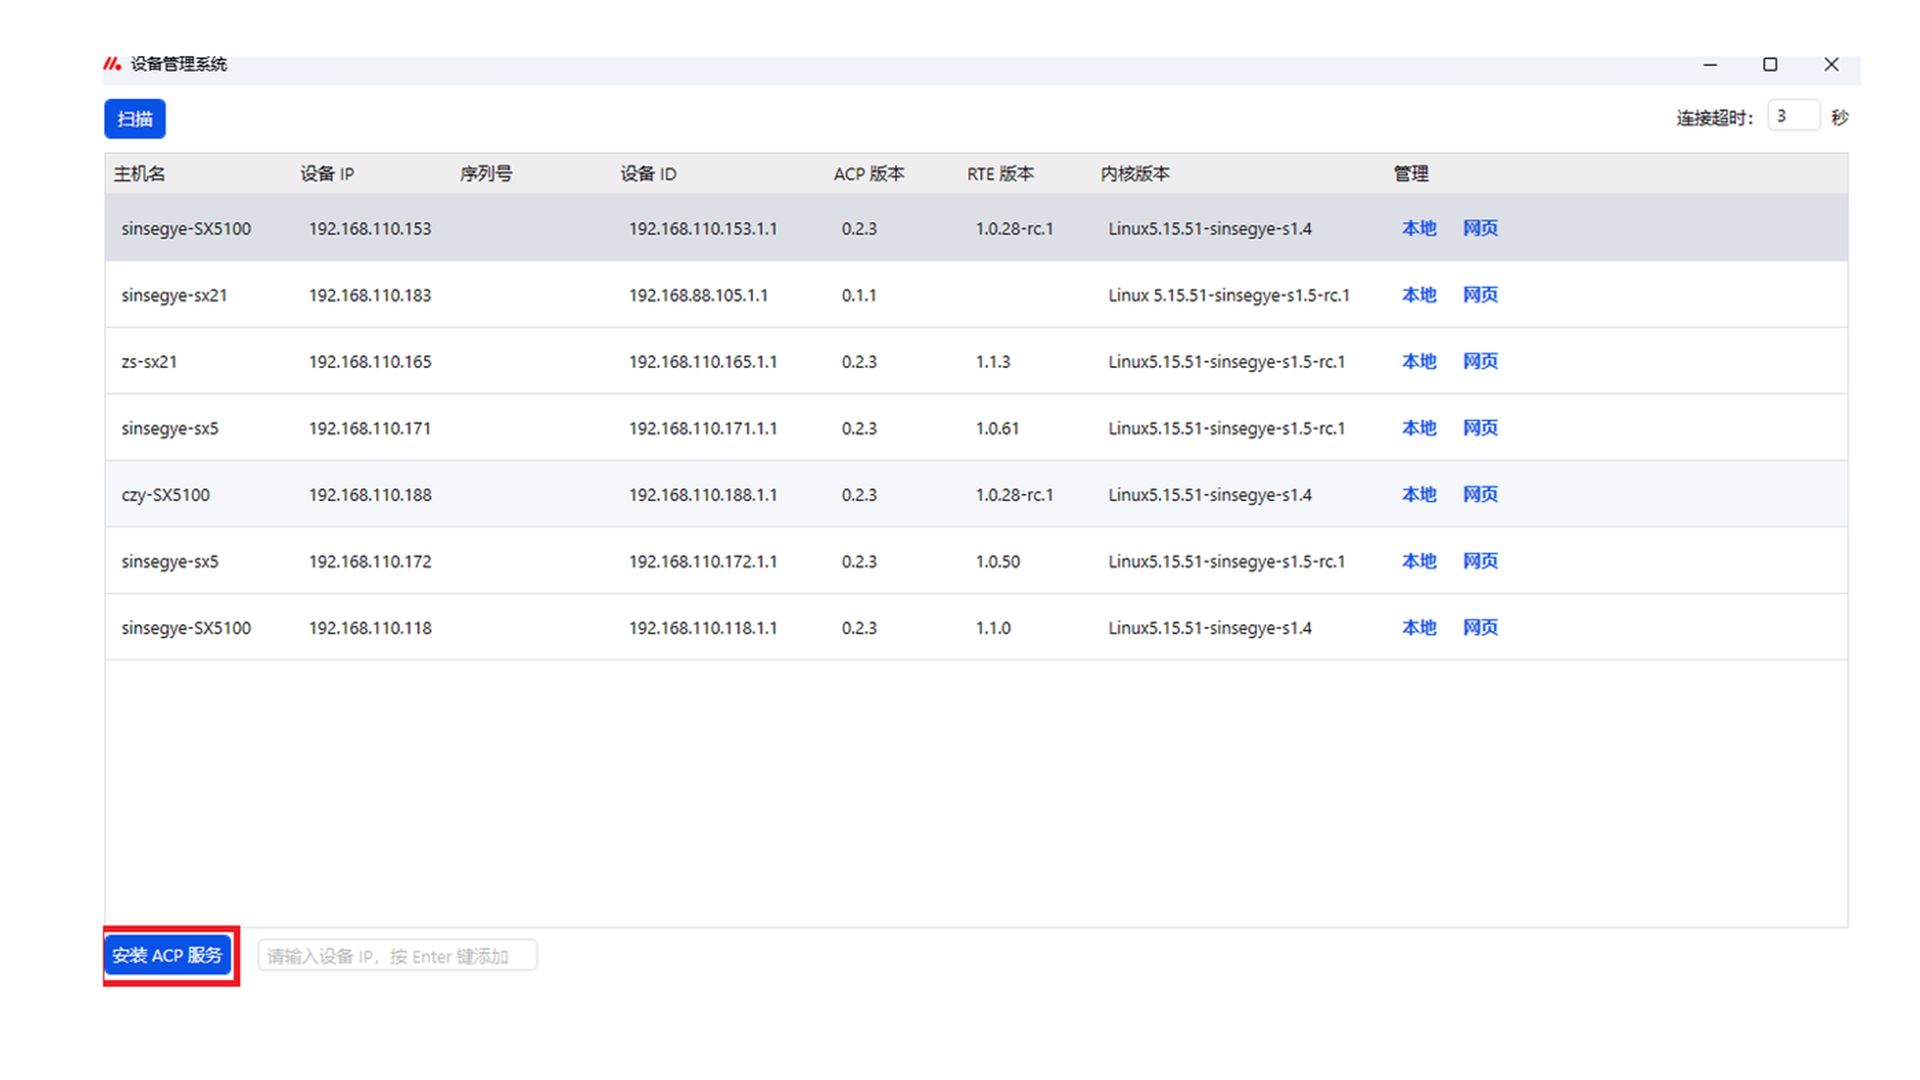Click the 内核版本 column header
The width and height of the screenshot is (1920, 1080).
click(x=1135, y=174)
